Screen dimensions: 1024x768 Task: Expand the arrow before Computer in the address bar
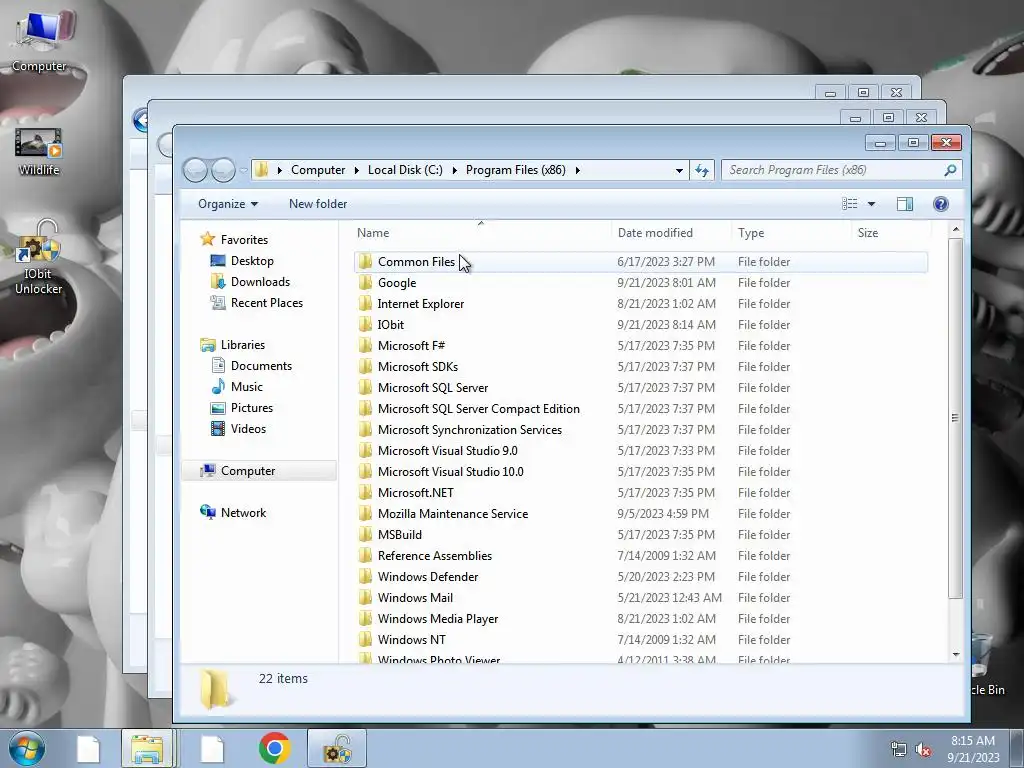[x=280, y=170]
